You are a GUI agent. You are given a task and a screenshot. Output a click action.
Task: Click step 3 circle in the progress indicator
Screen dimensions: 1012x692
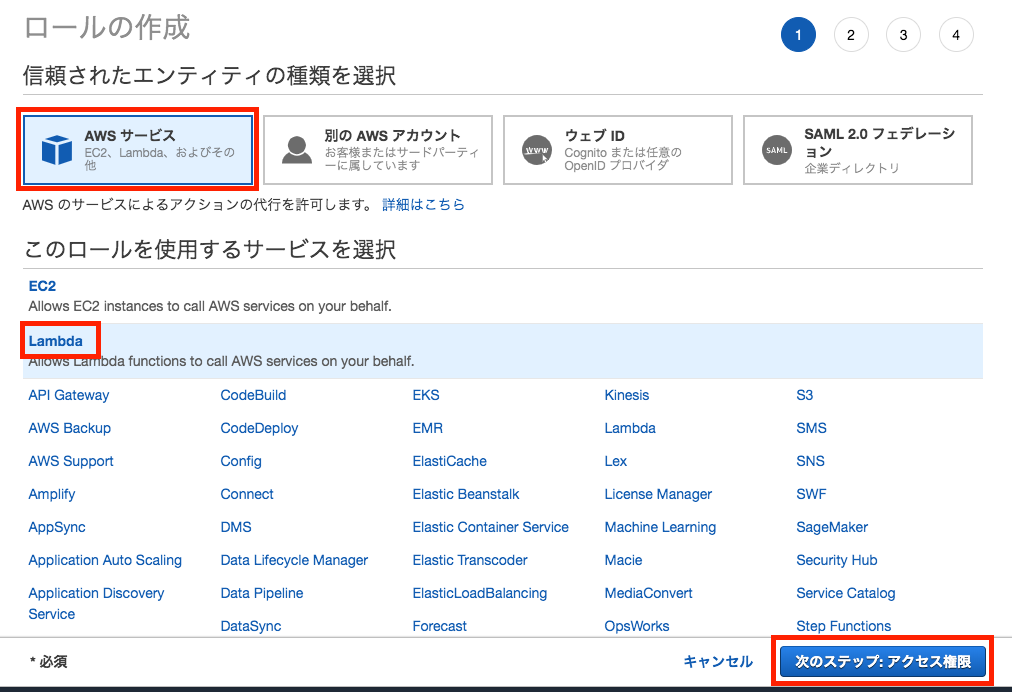pos(903,34)
